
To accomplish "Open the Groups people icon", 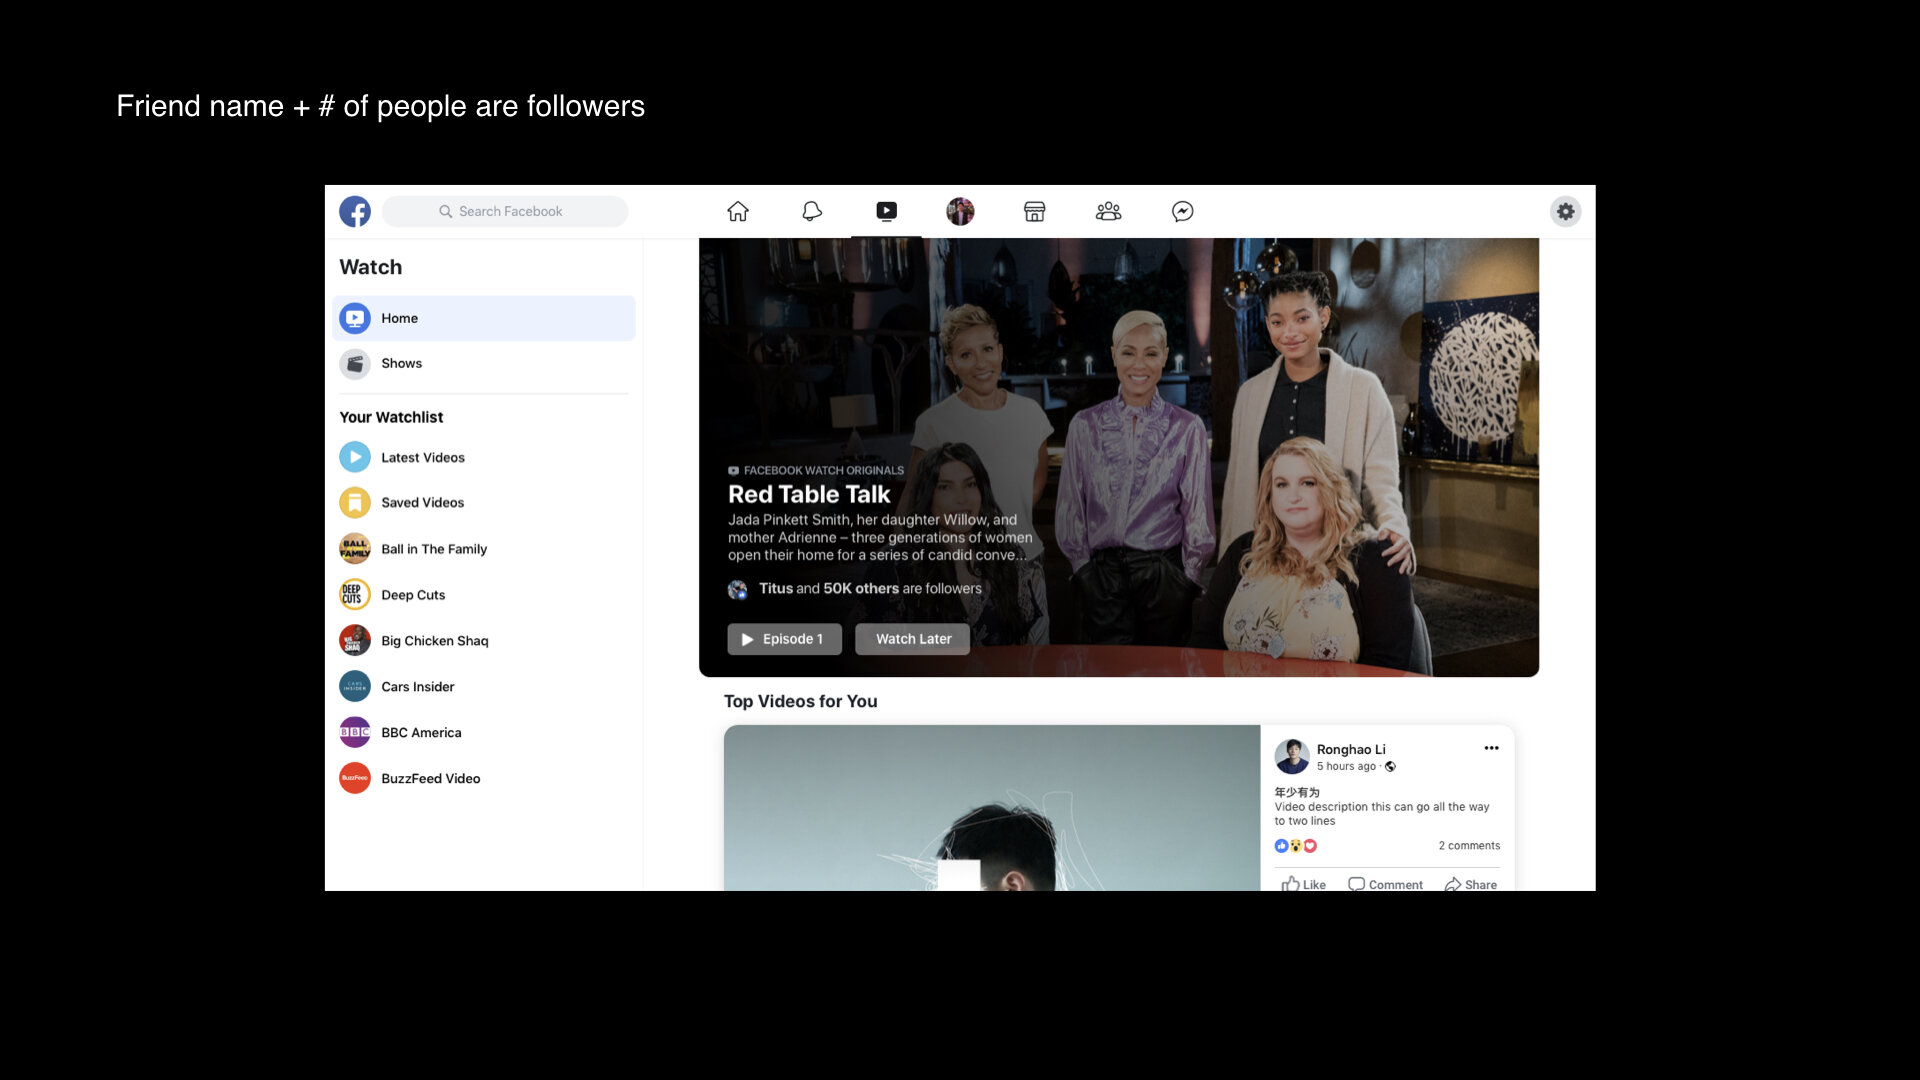I will (x=1108, y=211).
